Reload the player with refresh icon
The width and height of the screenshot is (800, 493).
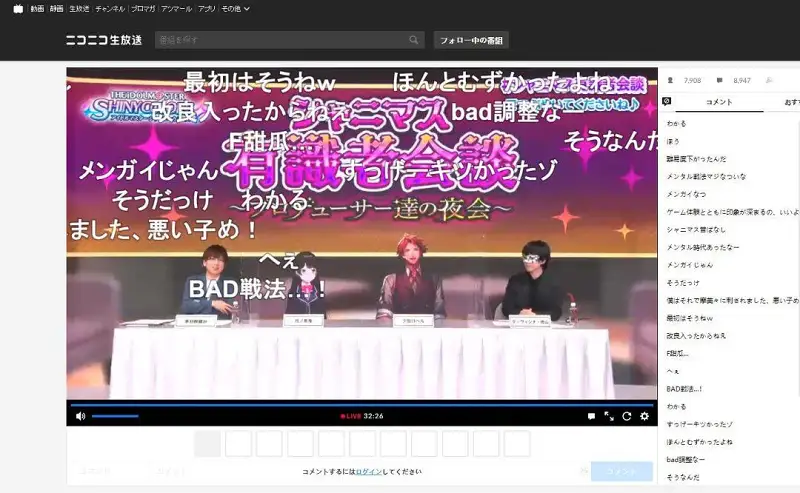tap(627, 416)
